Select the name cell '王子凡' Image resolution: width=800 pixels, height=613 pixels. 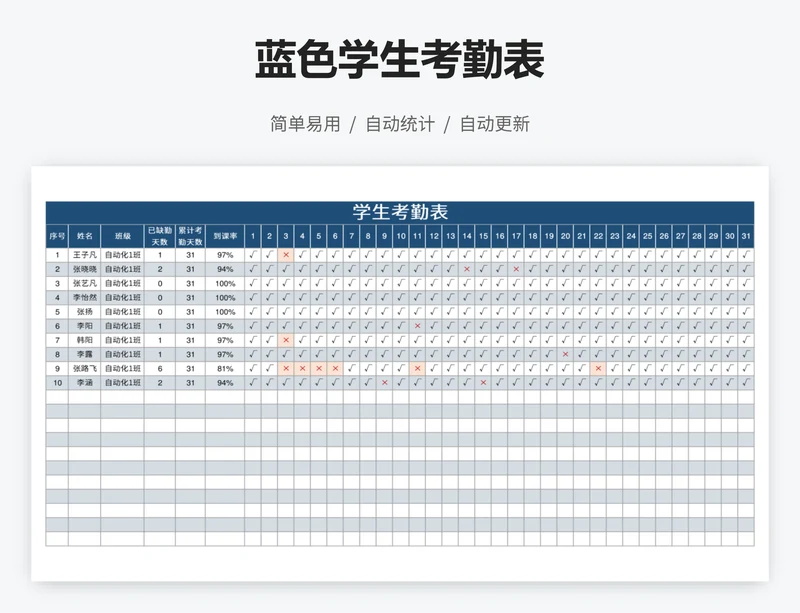[85, 255]
